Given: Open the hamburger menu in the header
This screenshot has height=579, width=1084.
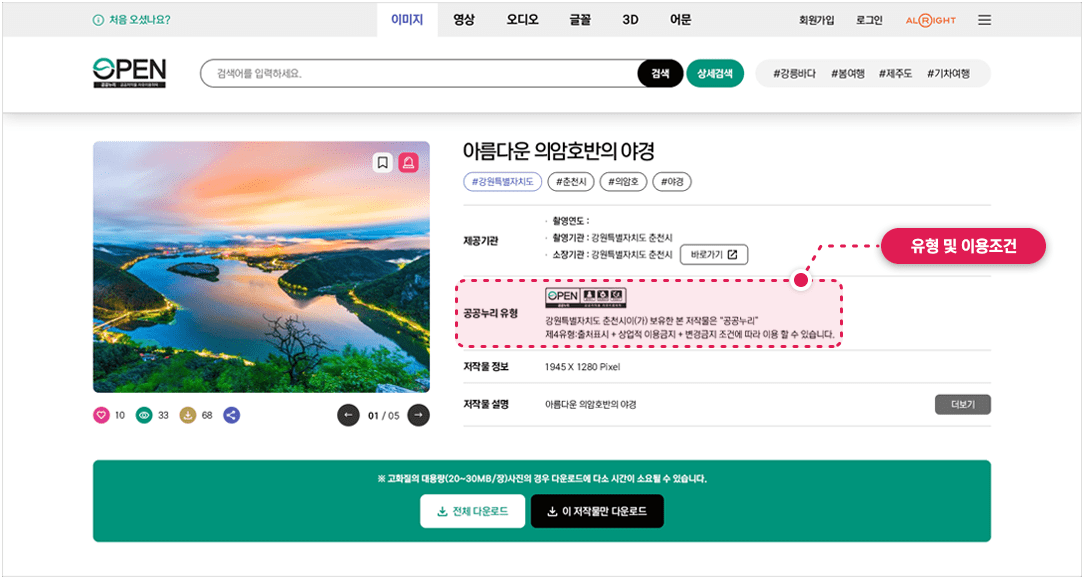Looking at the screenshot, I should point(984,19).
